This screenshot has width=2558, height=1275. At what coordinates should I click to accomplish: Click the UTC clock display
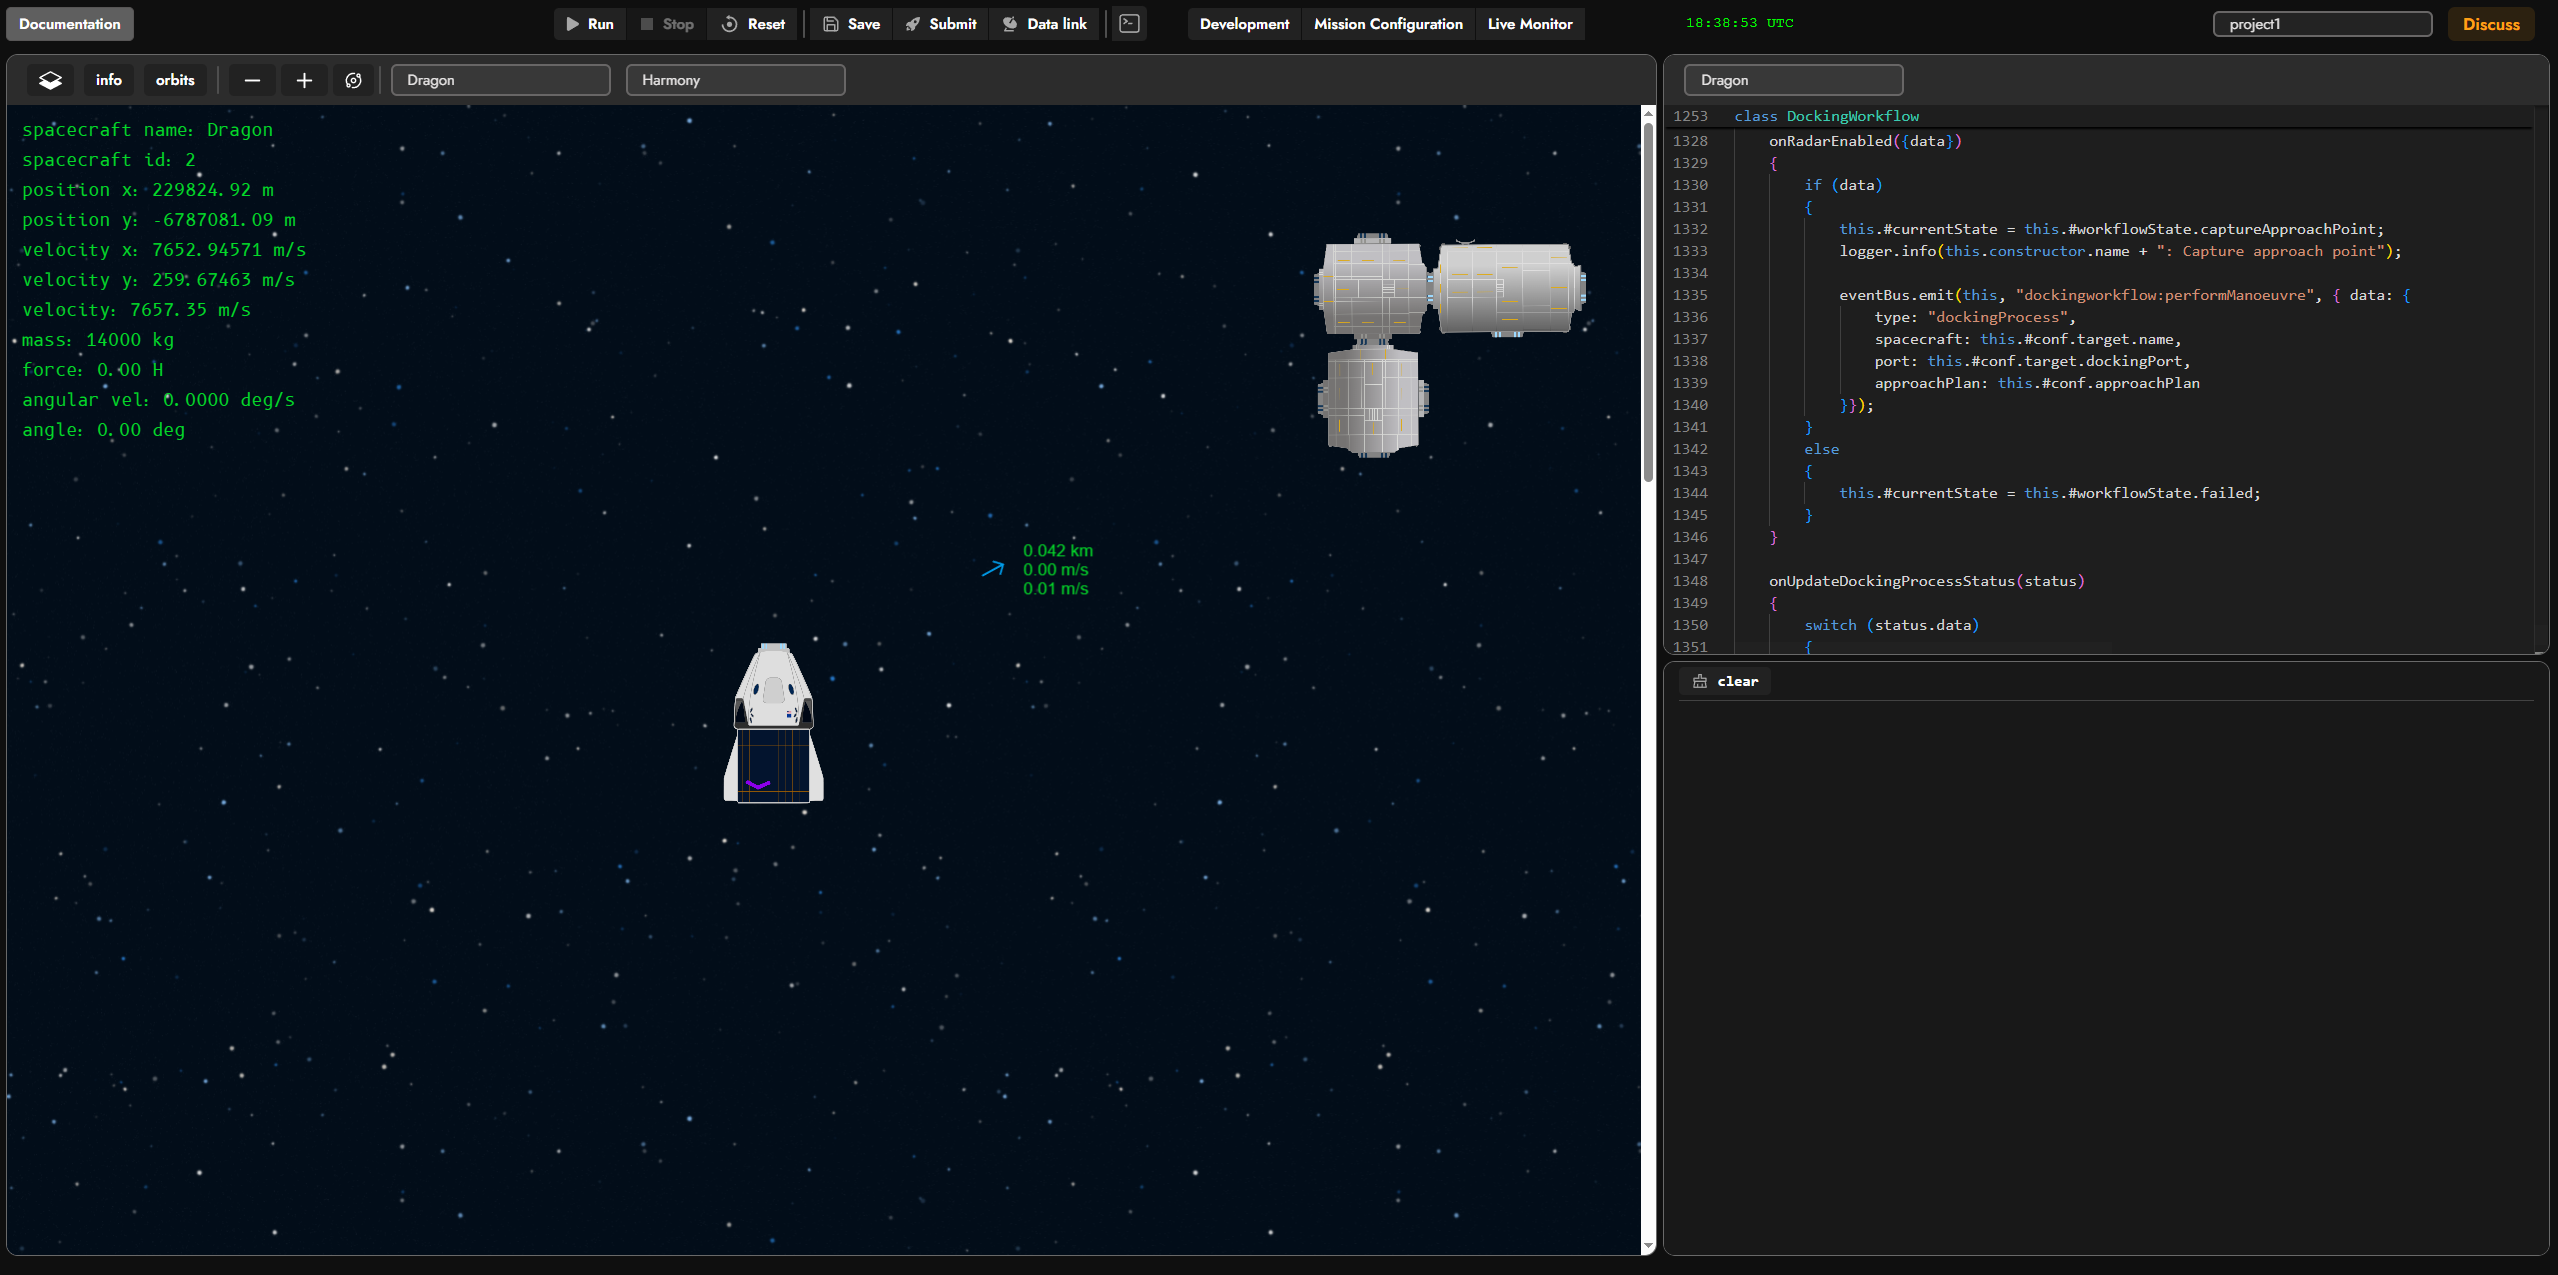pos(1740,23)
